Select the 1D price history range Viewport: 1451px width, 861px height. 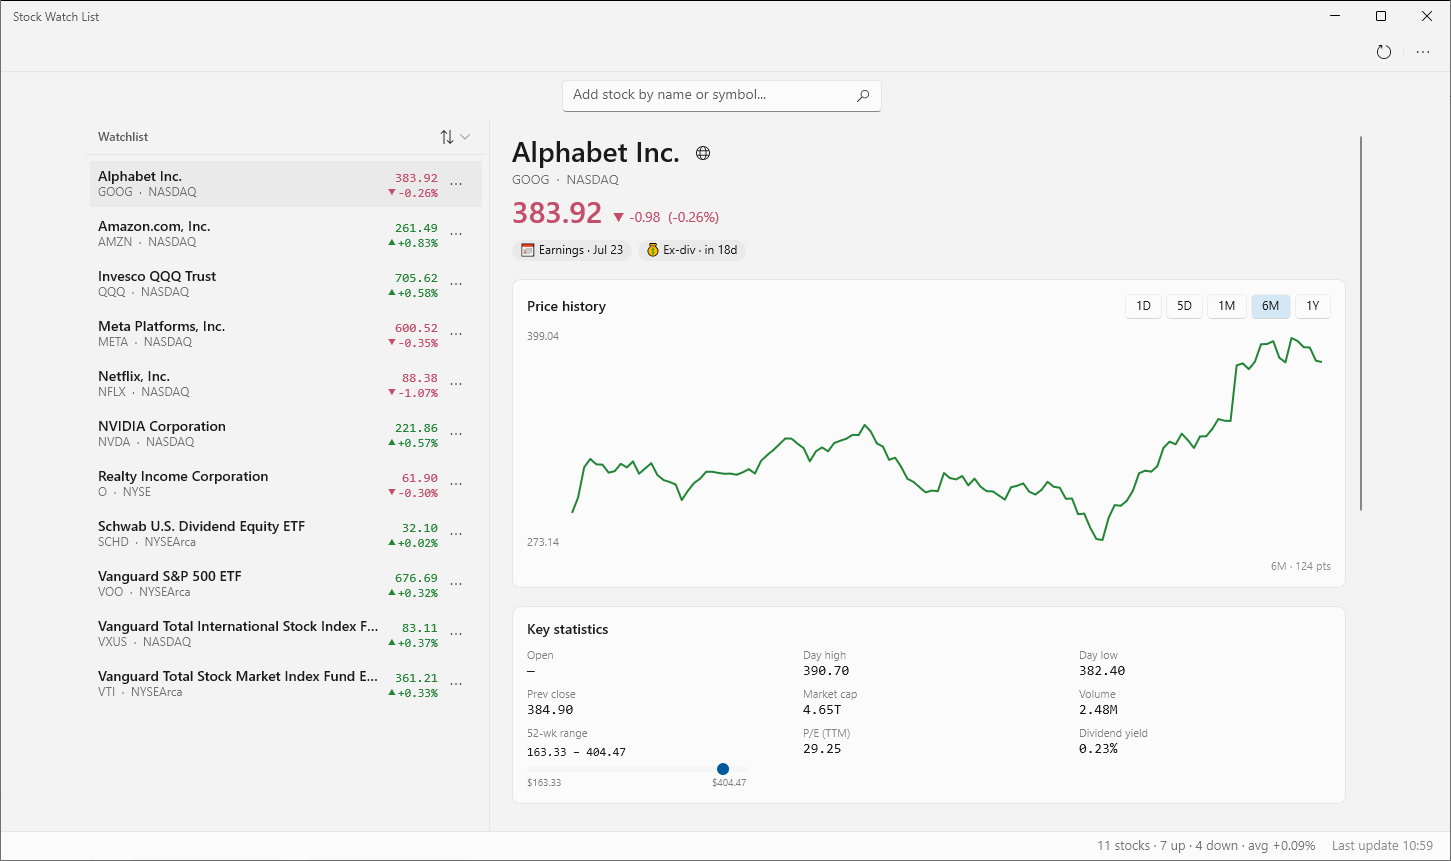(x=1143, y=306)
